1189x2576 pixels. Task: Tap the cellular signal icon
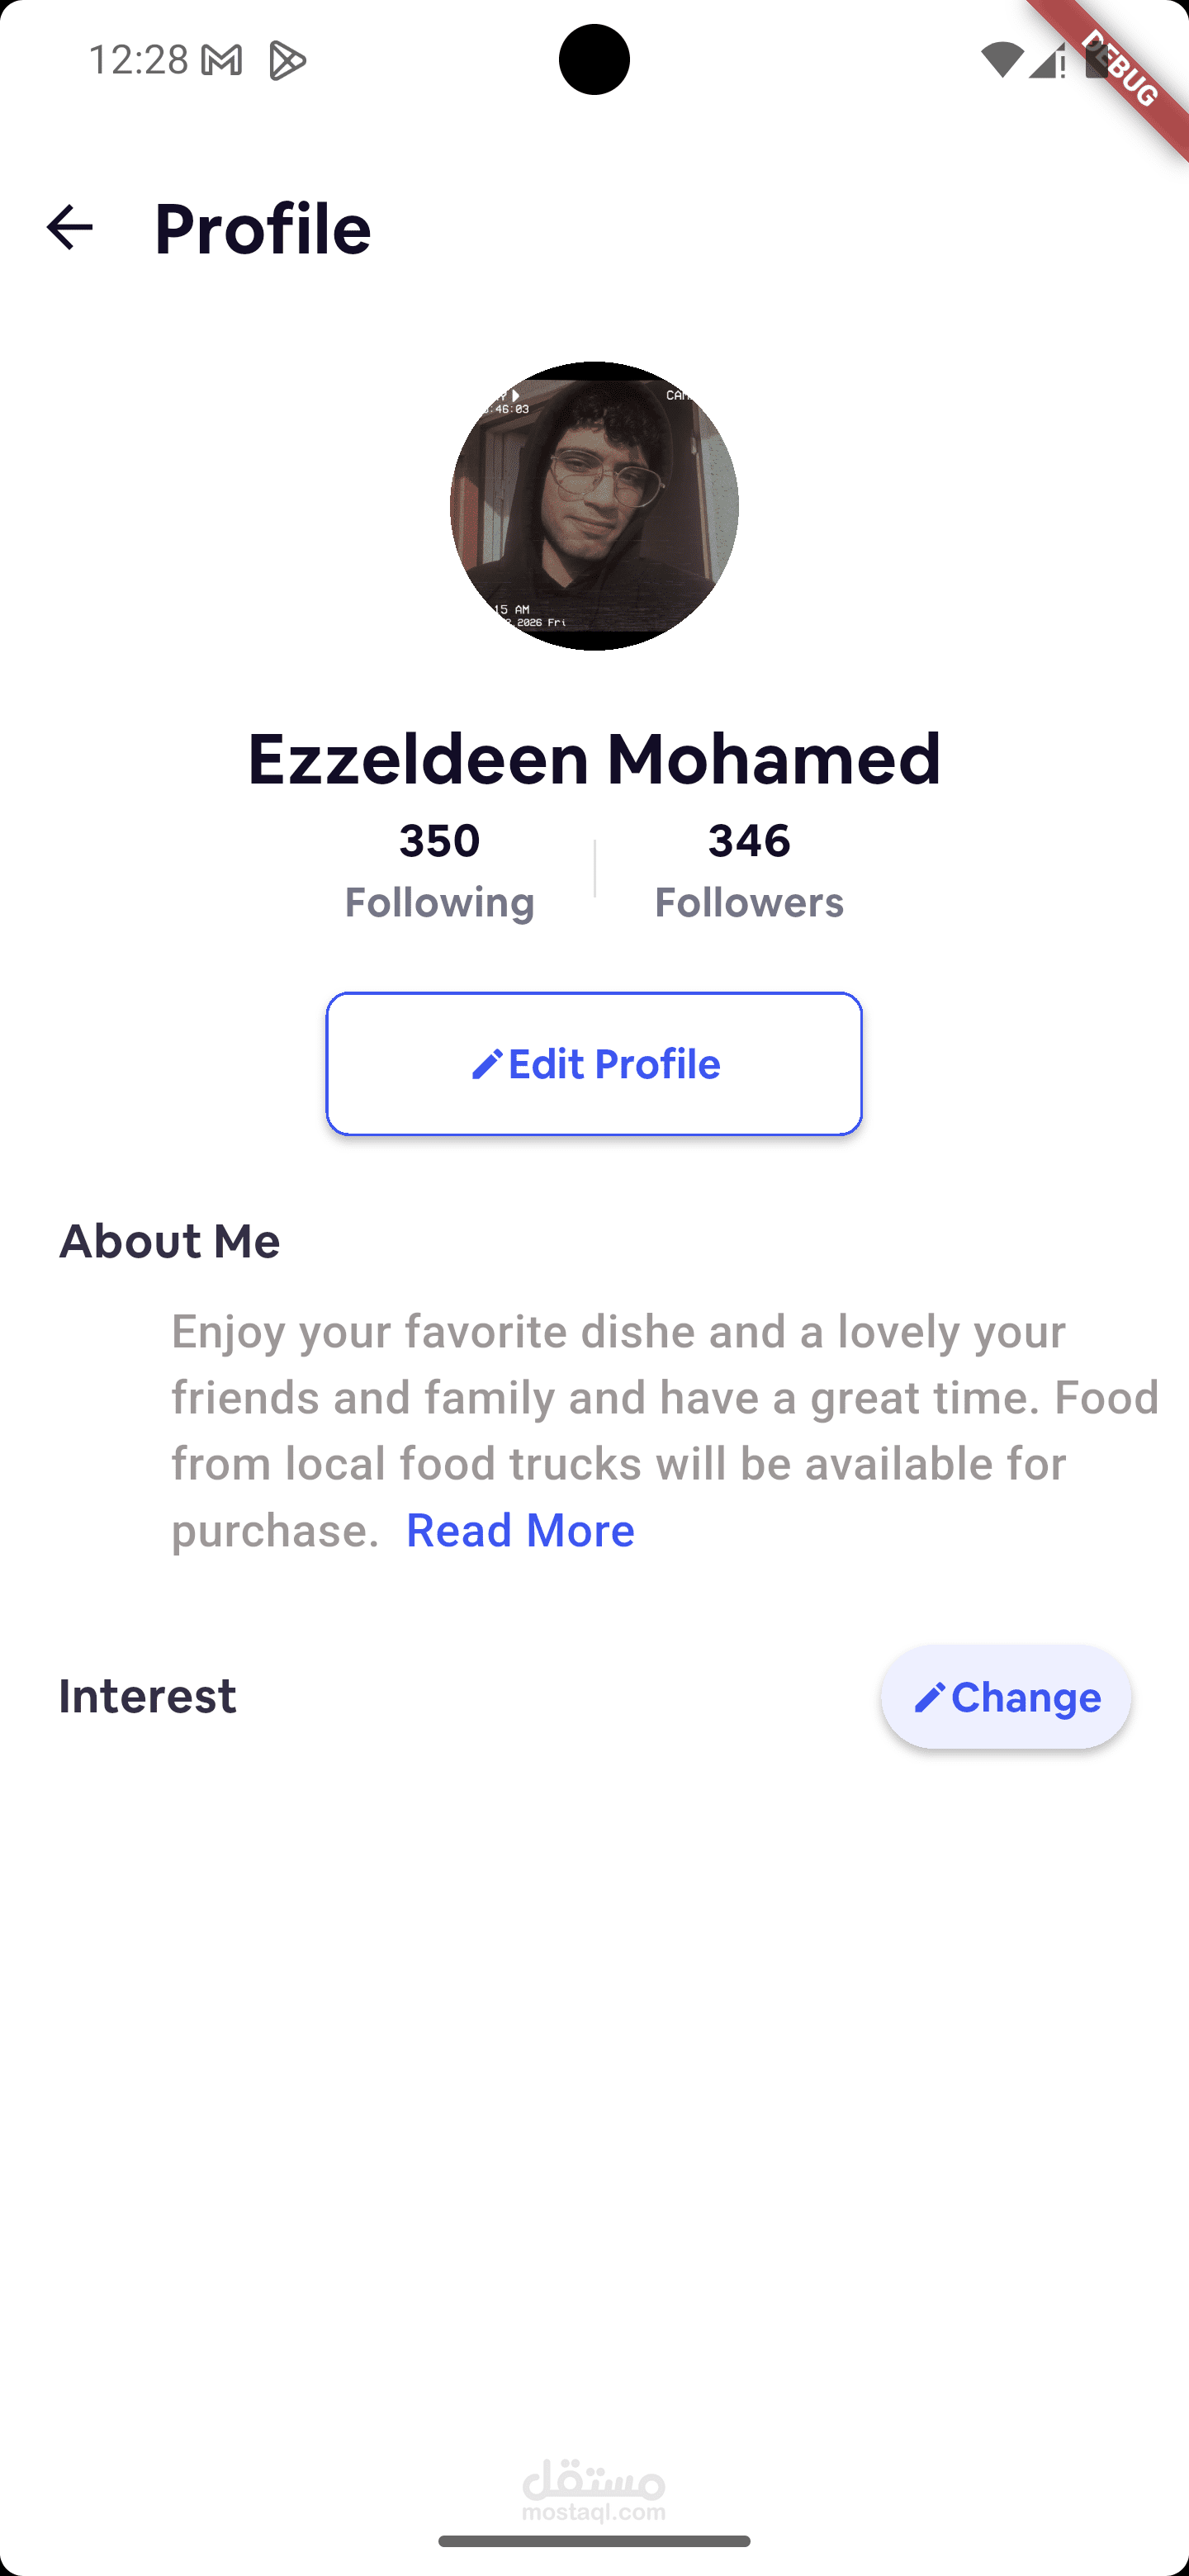(x=1046, y=62)
